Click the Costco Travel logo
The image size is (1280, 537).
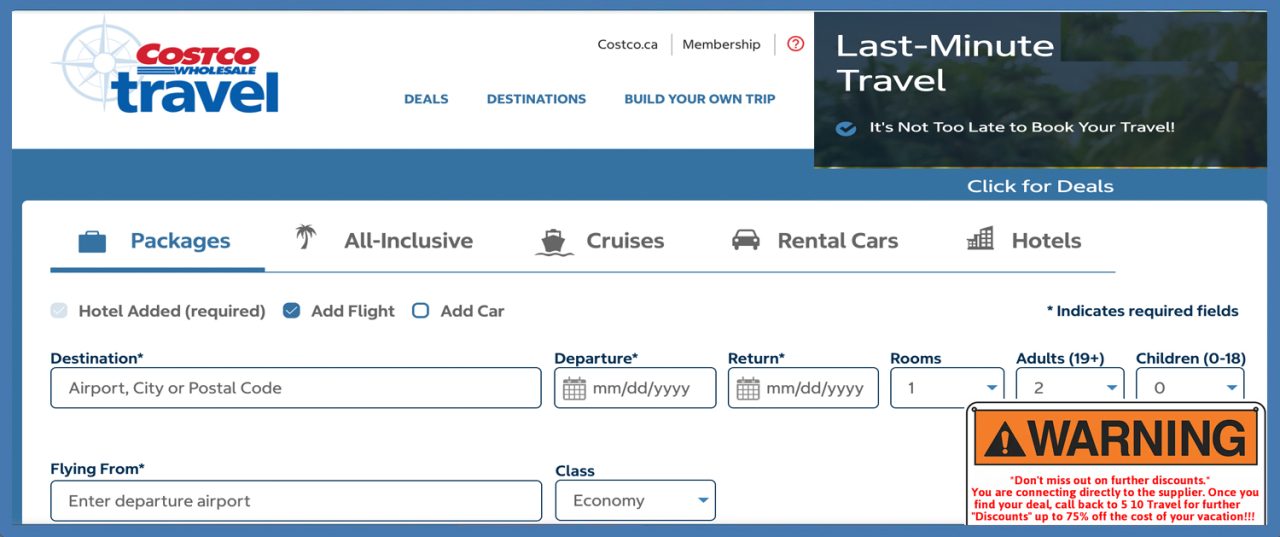coord(166,67)
